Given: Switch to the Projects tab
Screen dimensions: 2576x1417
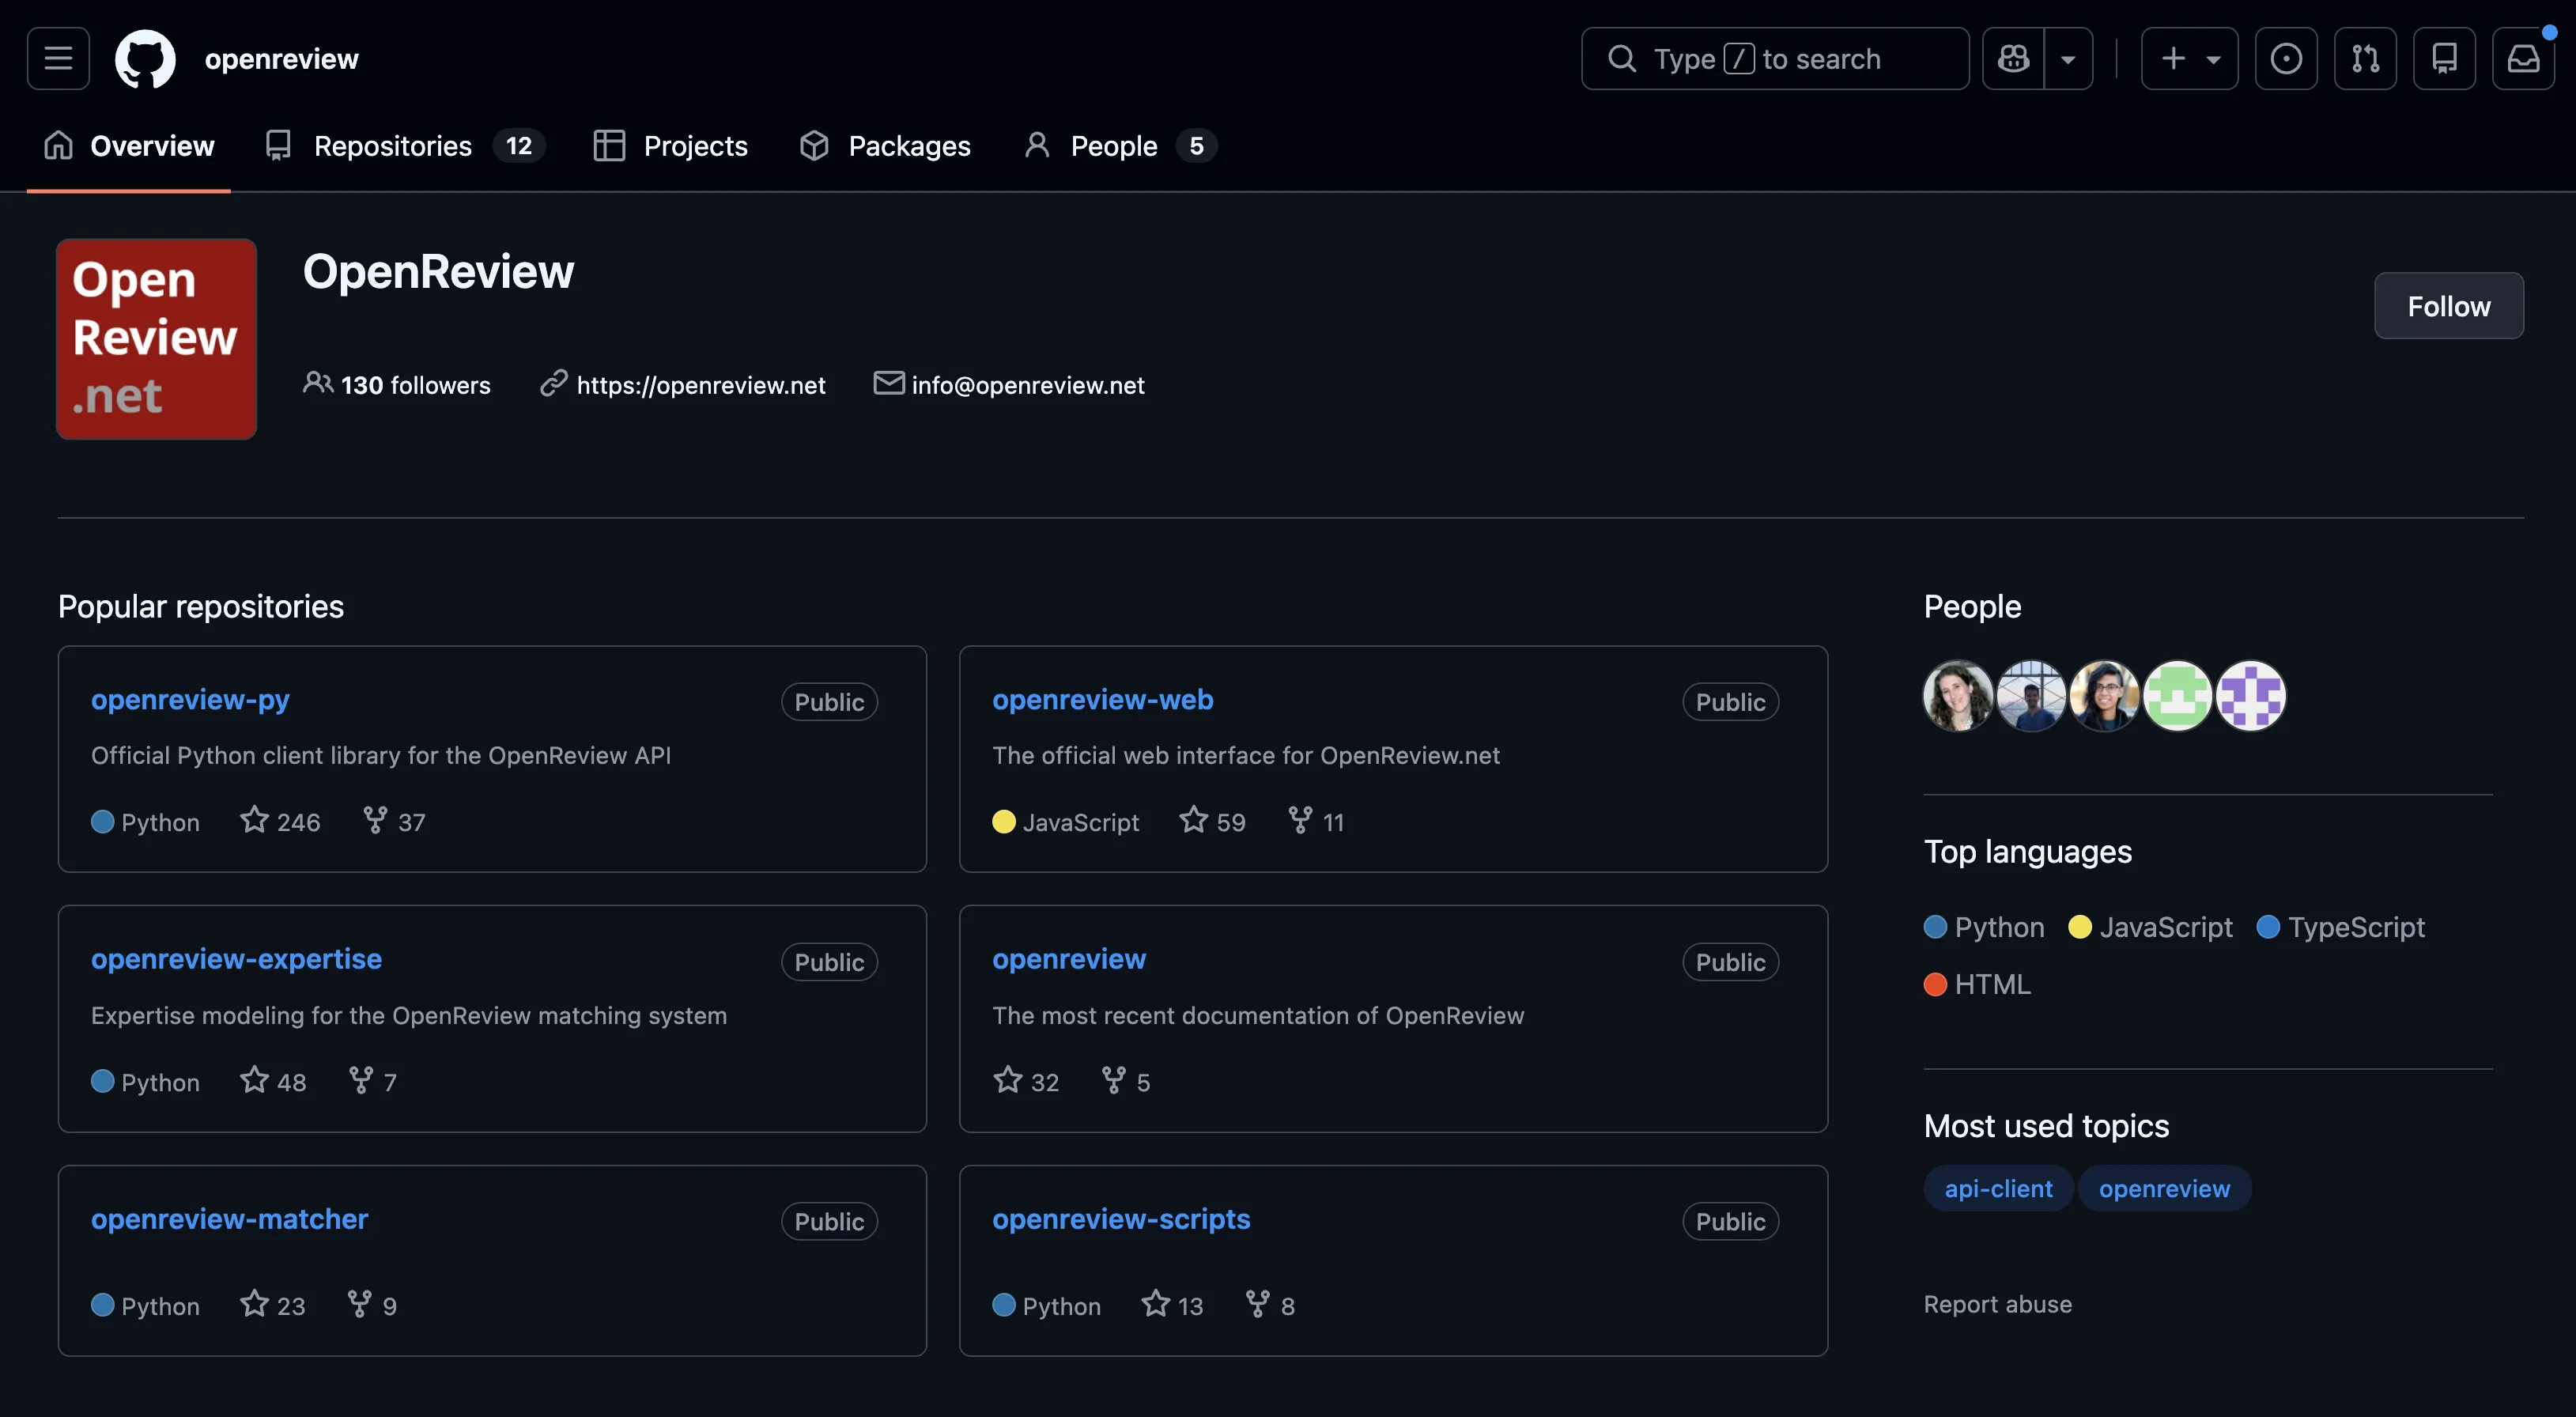Looking at the screenshot, I should click(x=670, y=146).
